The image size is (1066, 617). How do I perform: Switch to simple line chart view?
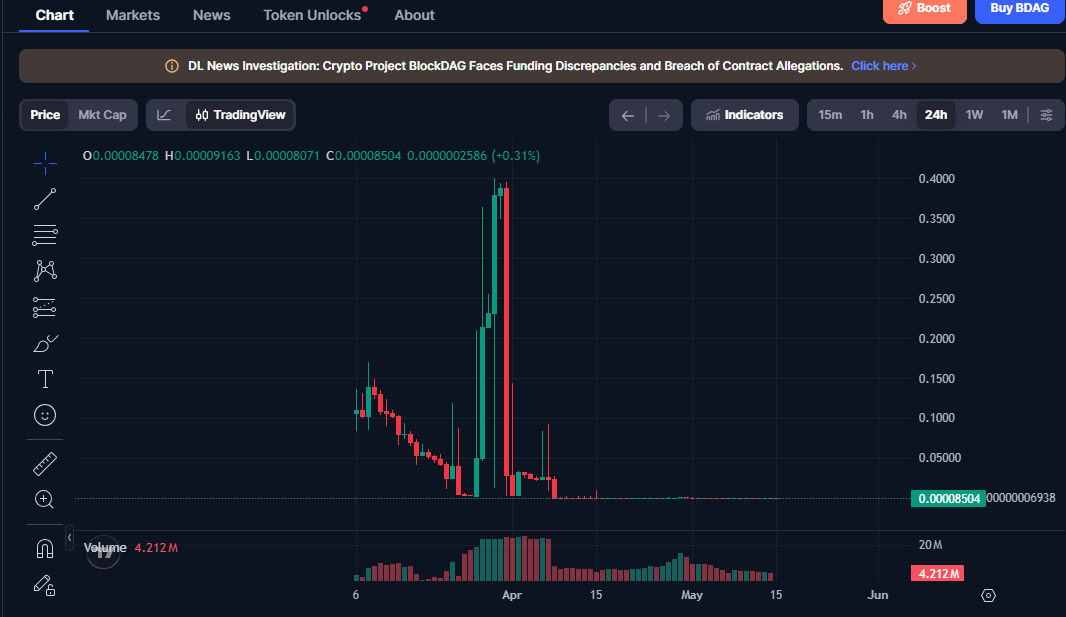pos(164,115)
